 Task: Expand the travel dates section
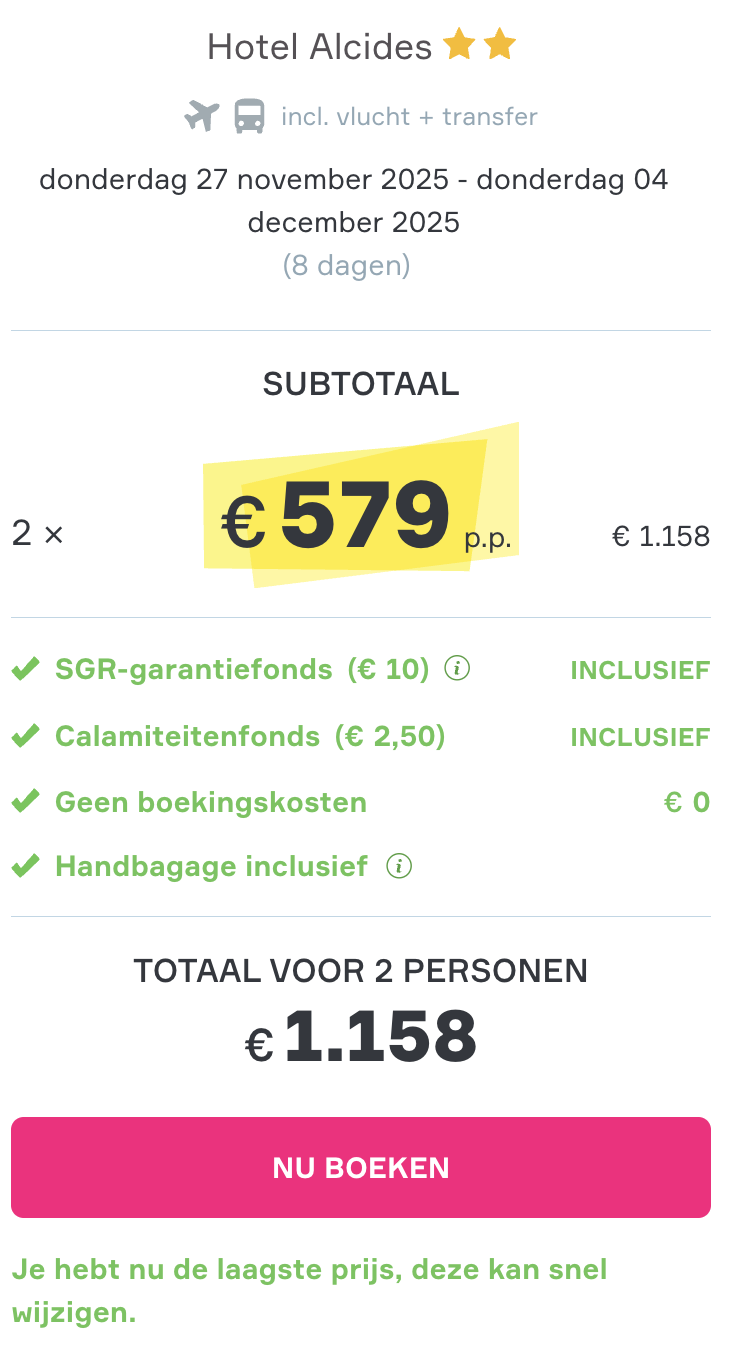[x=354, y=200]
